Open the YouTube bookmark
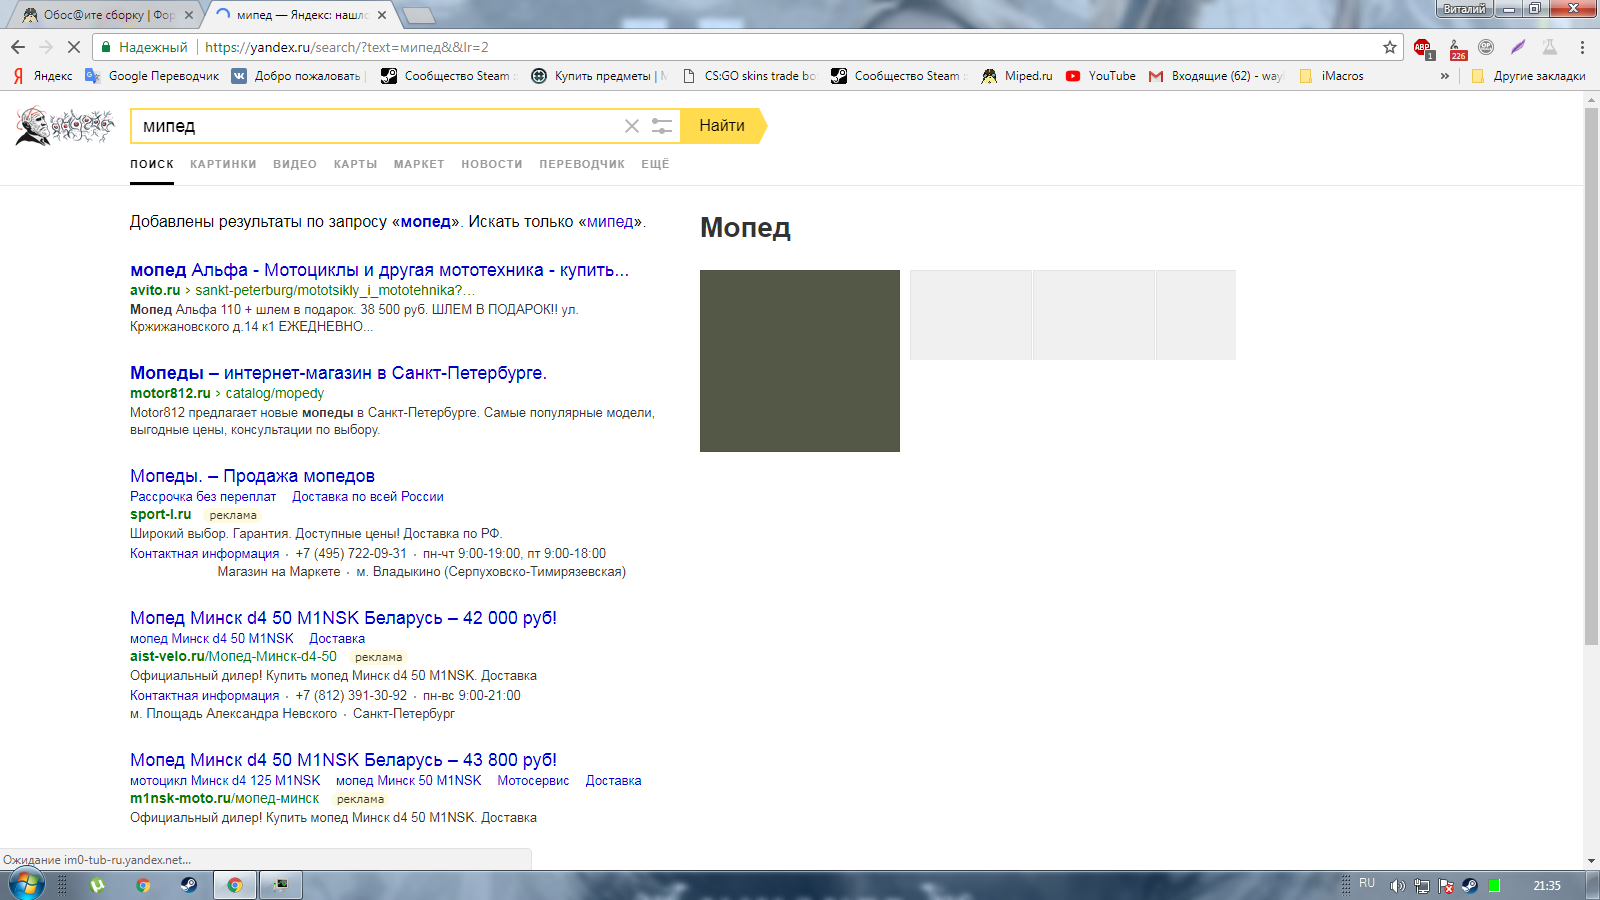The height and width of the screenshot is (900, 1600). (x=1101, y=76)
